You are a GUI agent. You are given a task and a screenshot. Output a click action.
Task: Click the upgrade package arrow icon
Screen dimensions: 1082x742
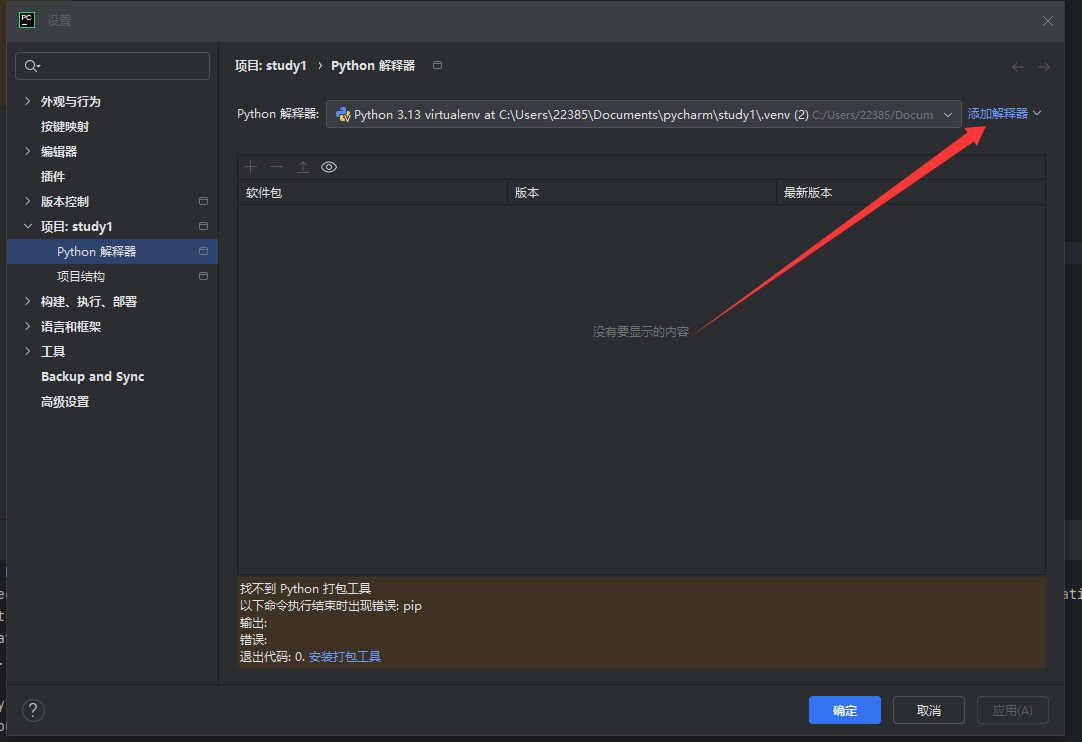[x=303, y=166]
